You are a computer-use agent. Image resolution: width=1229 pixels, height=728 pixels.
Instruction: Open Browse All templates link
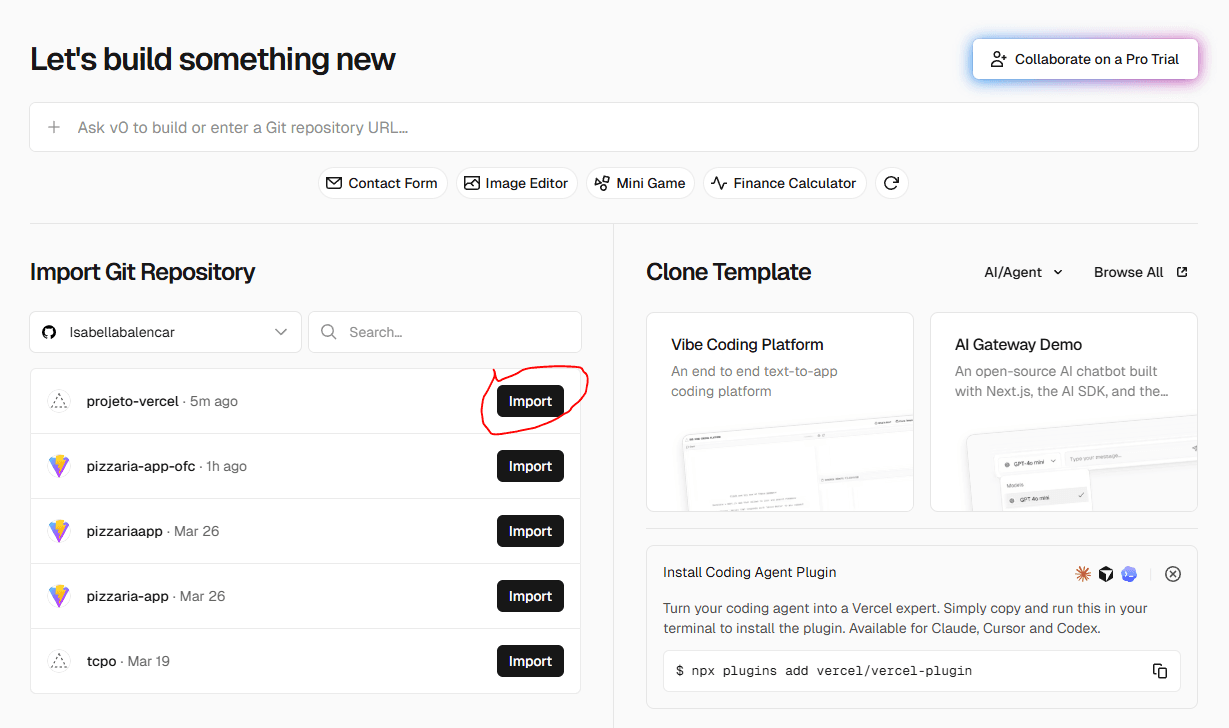pos(1140,272)
